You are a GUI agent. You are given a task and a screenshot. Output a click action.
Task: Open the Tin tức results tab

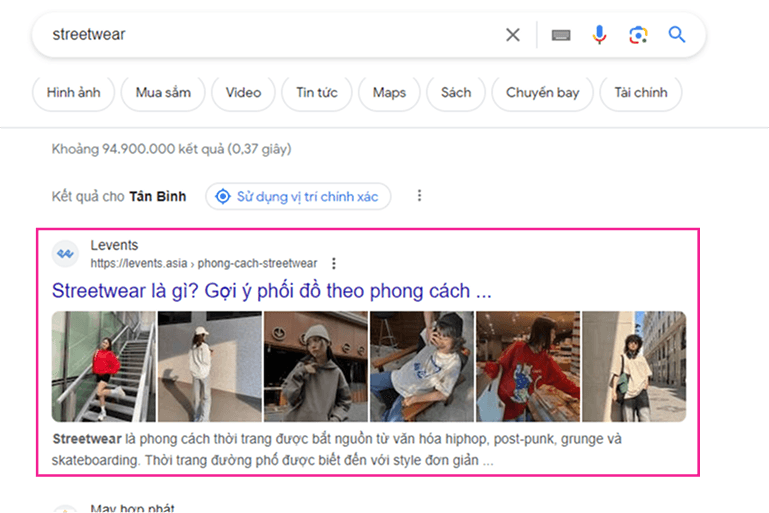pyautogui.click(x=316, y=93)
